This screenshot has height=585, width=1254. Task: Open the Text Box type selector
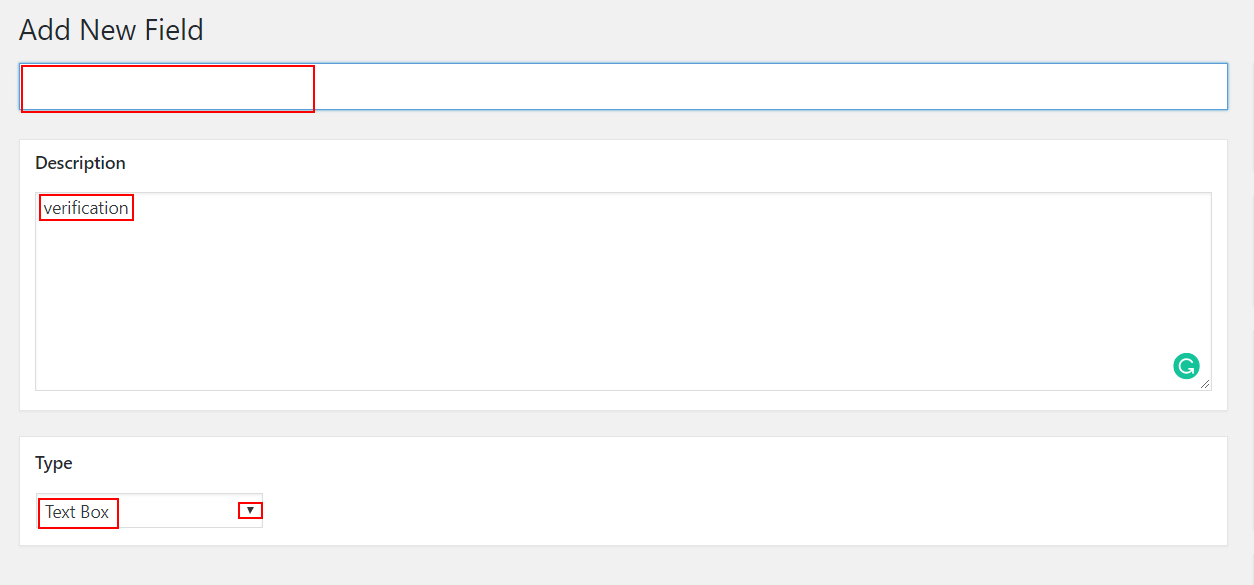(150, 511)
